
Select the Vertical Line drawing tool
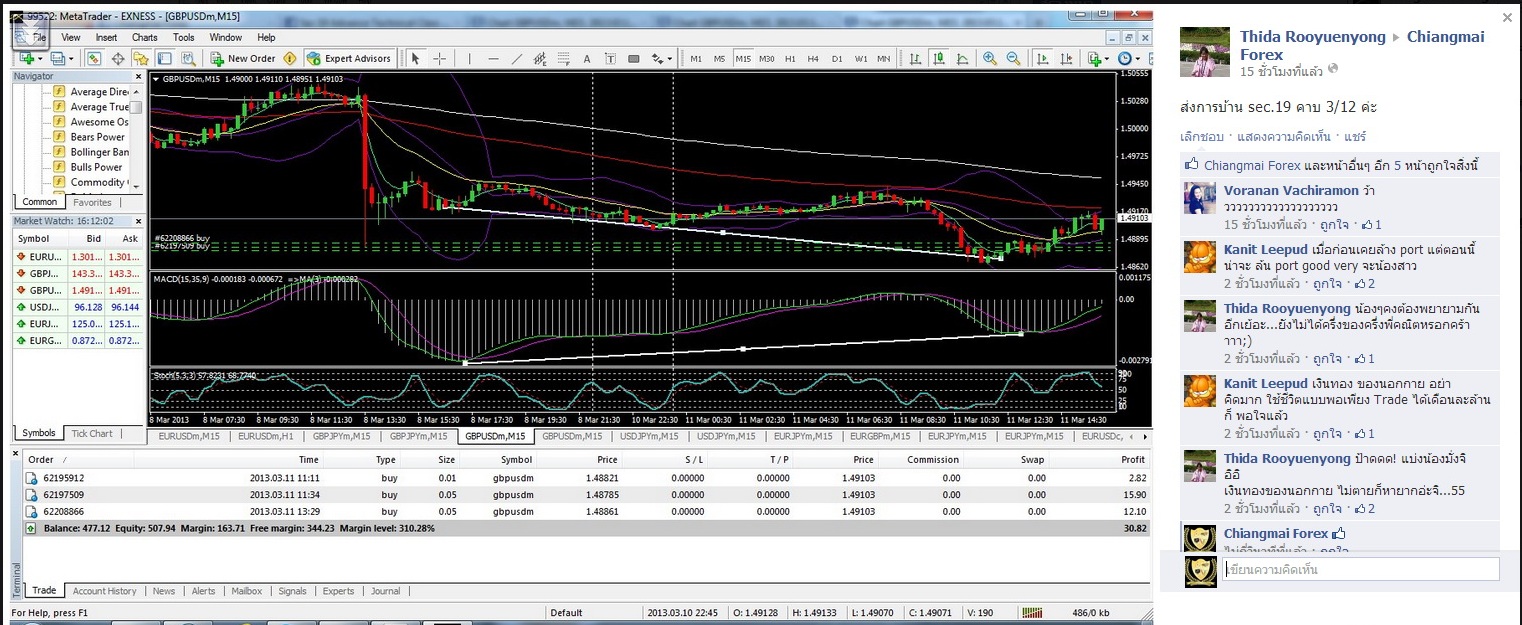click(x=470, y=58)
